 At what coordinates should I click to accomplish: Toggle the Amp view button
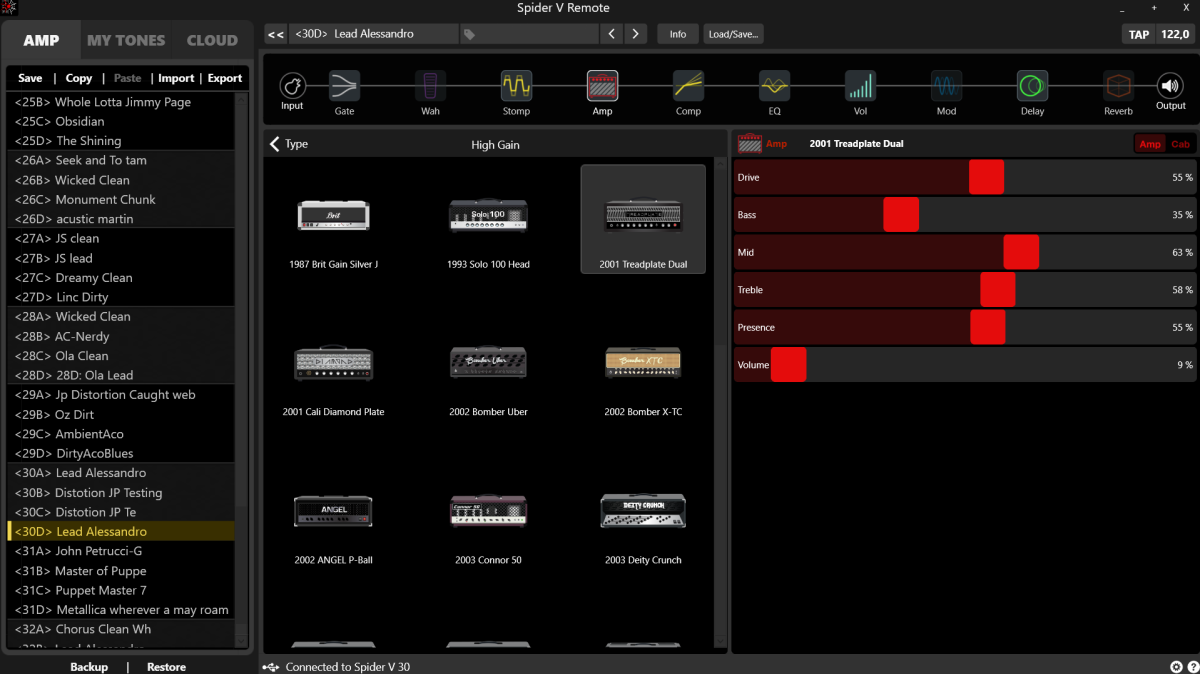click(x=1150, y=144)
